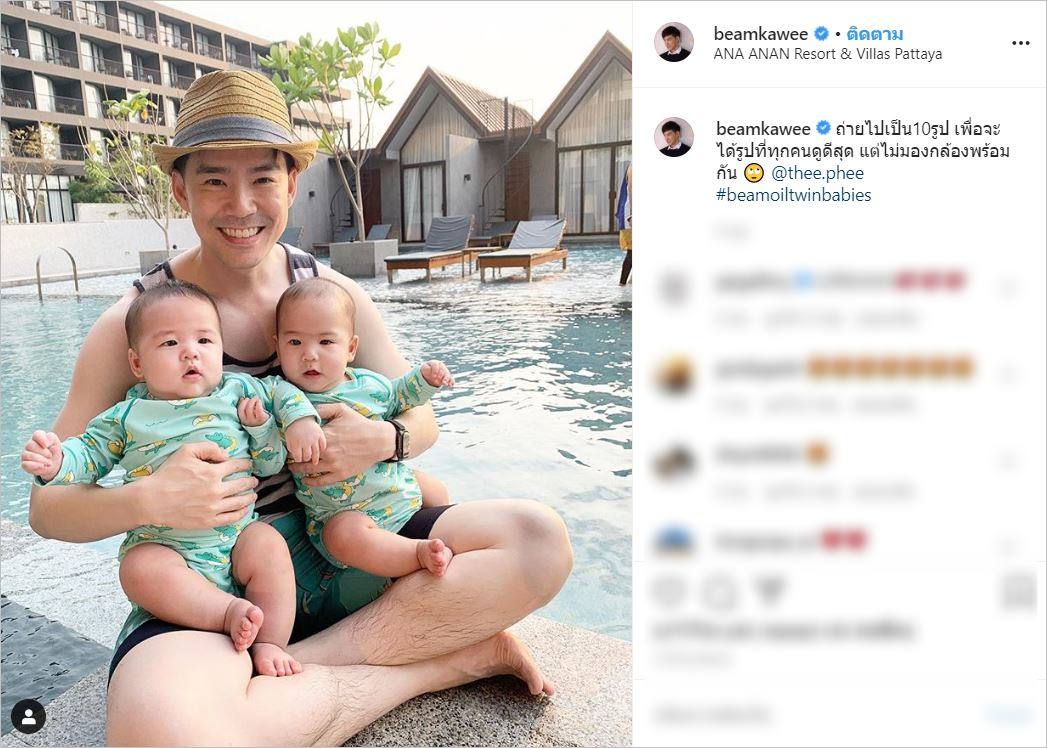Open the #beamoiltwinbabies hashtag
1047x748 pixels.
(793, 195)
